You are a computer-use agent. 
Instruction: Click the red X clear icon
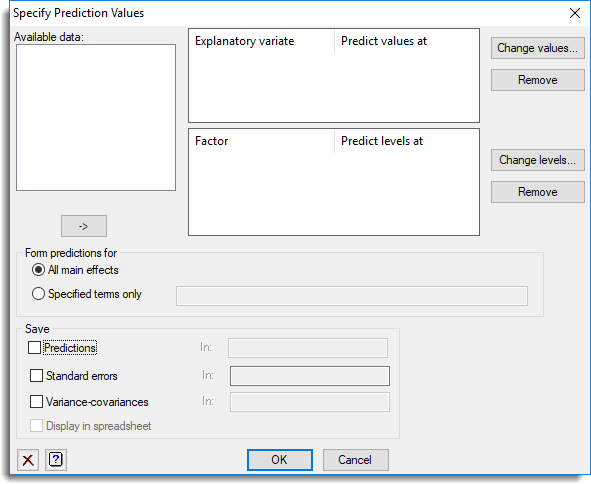click(x=28, y=460)
